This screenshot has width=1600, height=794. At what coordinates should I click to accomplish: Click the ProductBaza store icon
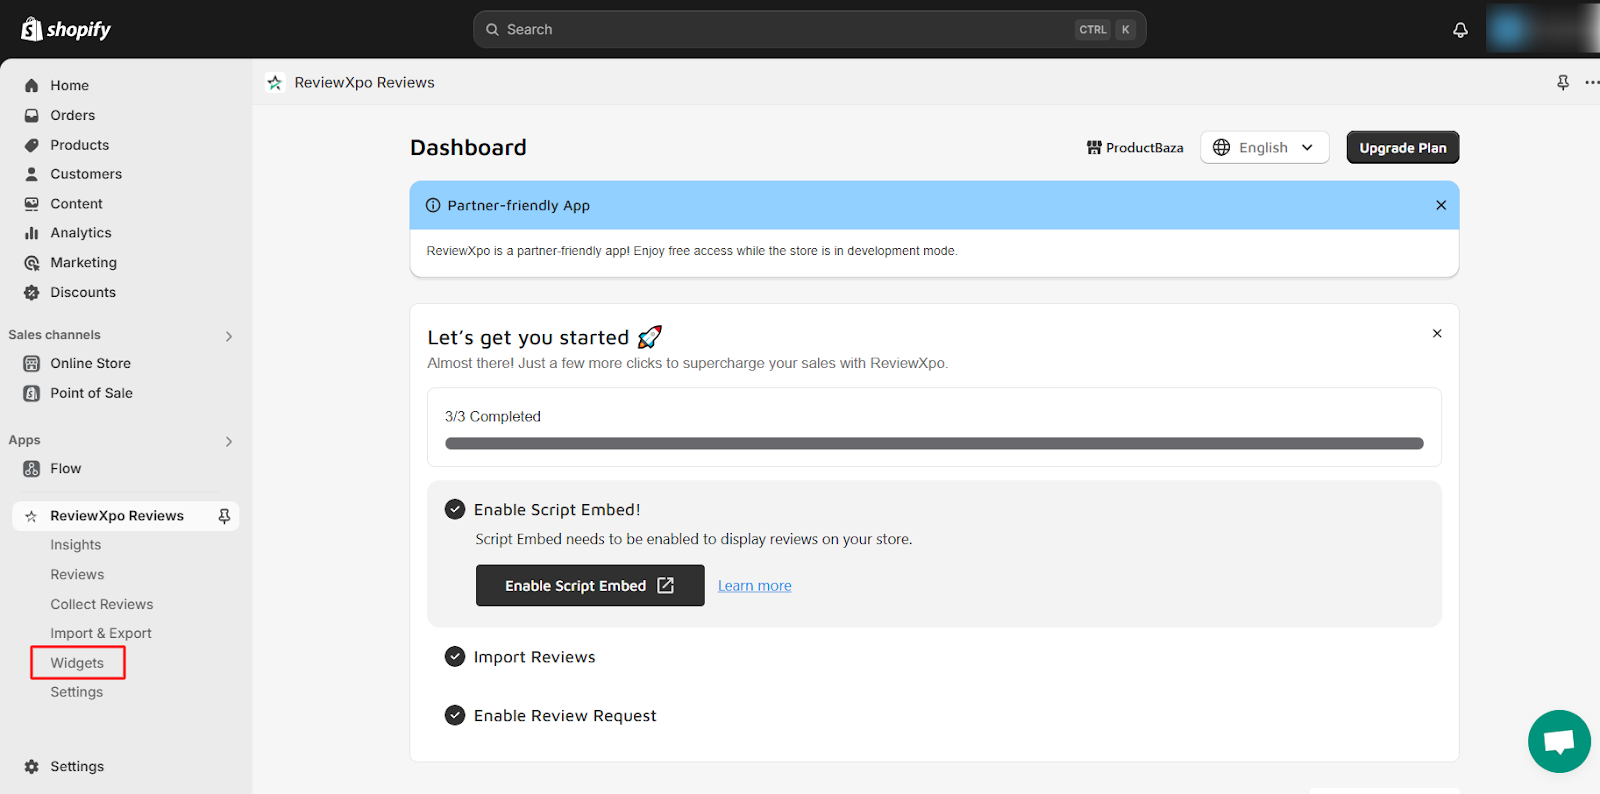(1094, 147)
